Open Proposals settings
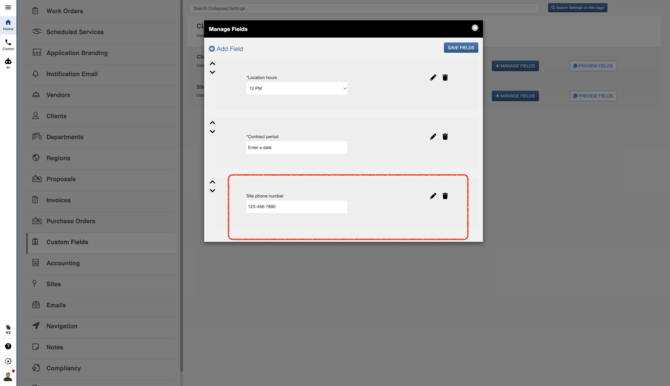The height and width of the screenshot is (386, 670). (101, 179)
